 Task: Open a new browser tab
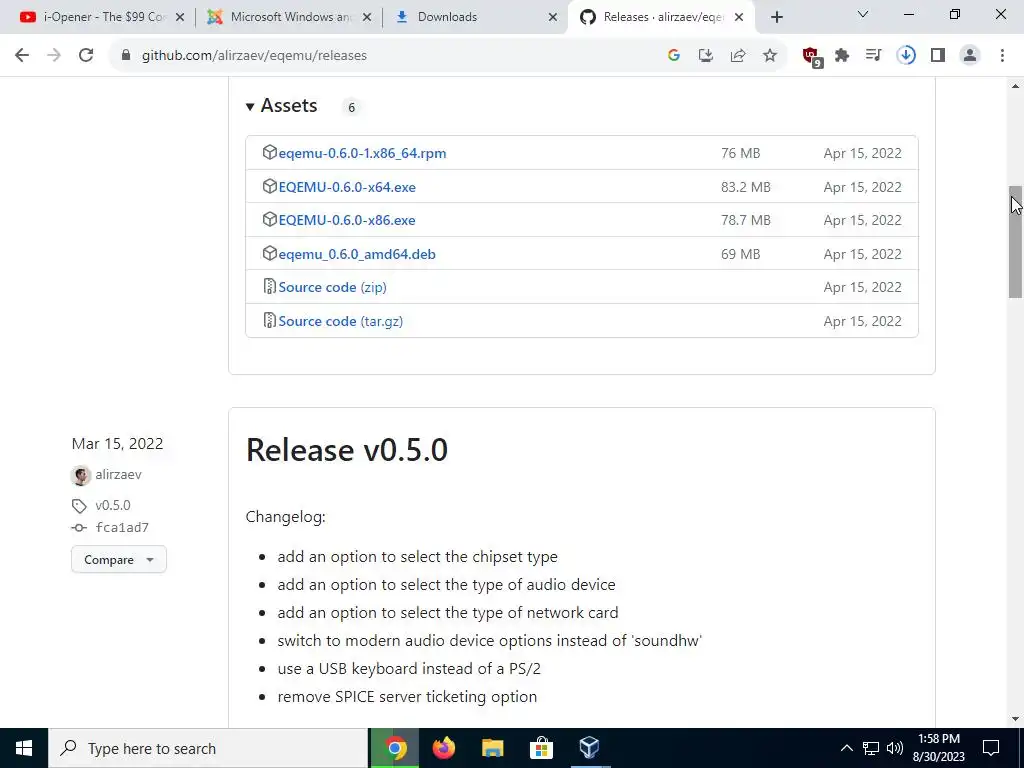[776, 18]
